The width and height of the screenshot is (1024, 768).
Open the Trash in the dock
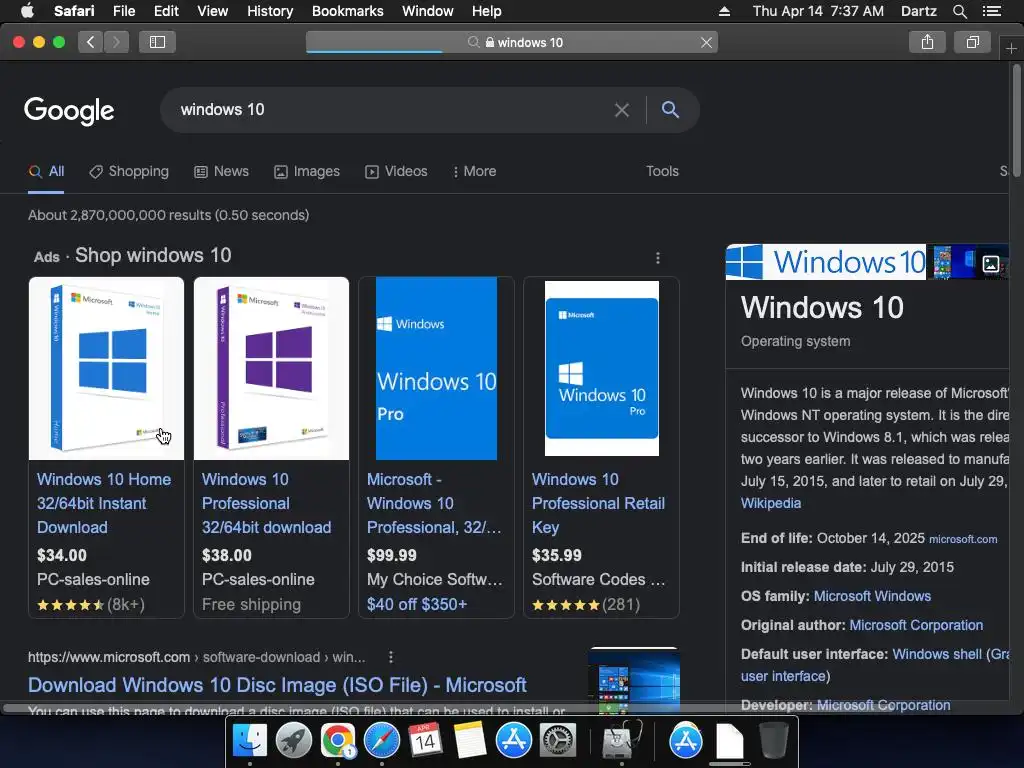click(773, 741)
